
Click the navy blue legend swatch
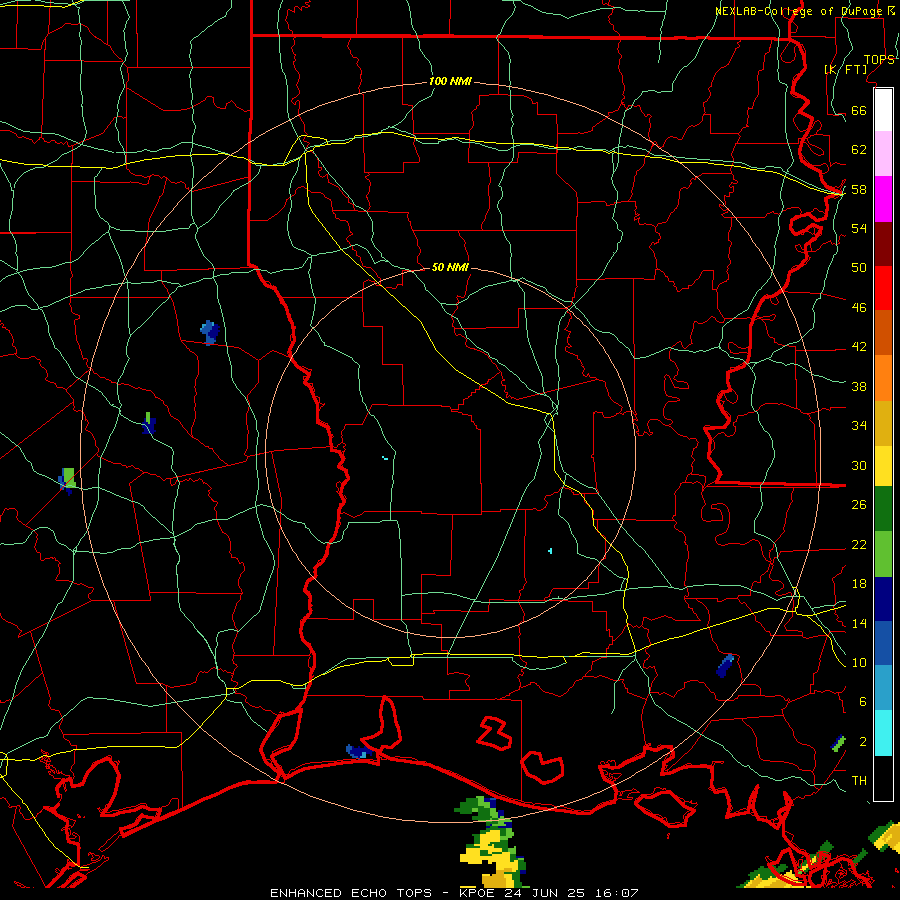[883, 599]
